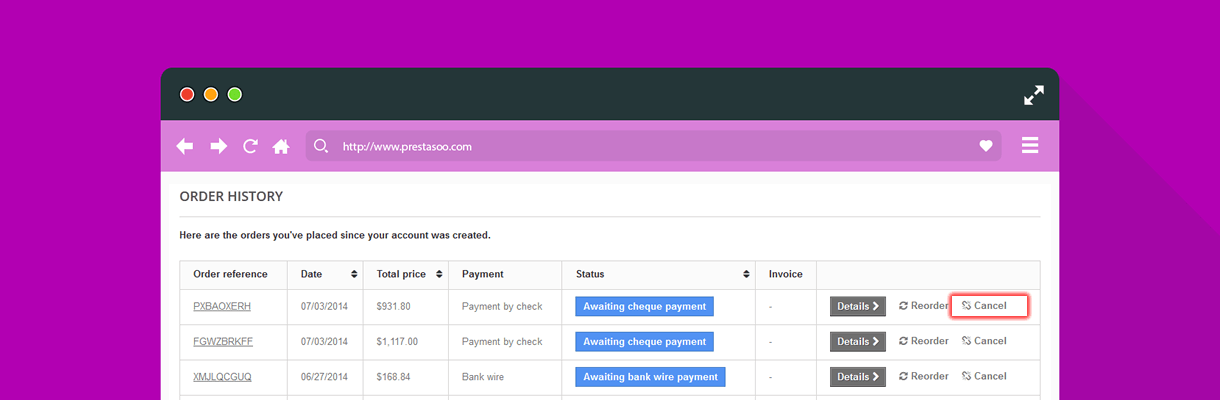Click the Payment column header
1220x400 pixels.
click(483, 274)
